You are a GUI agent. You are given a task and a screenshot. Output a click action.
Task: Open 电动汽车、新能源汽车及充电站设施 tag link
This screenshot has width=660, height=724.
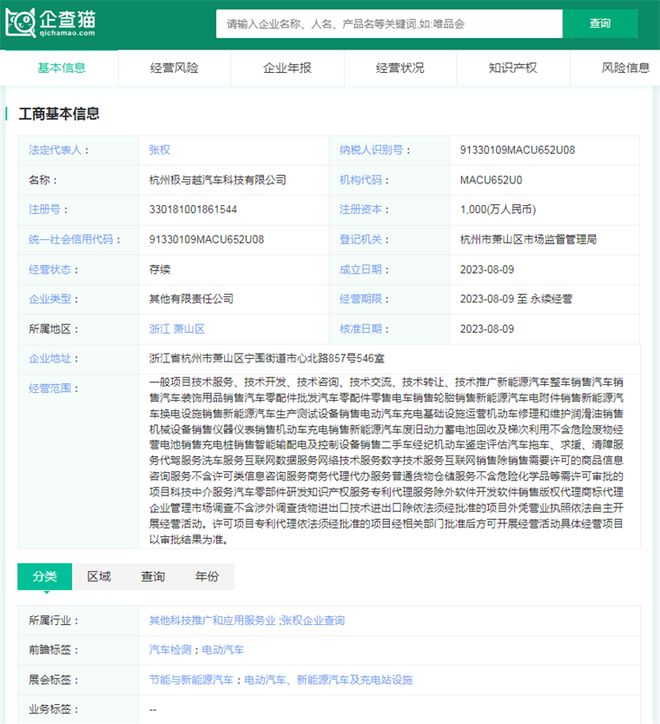[328, 680]
